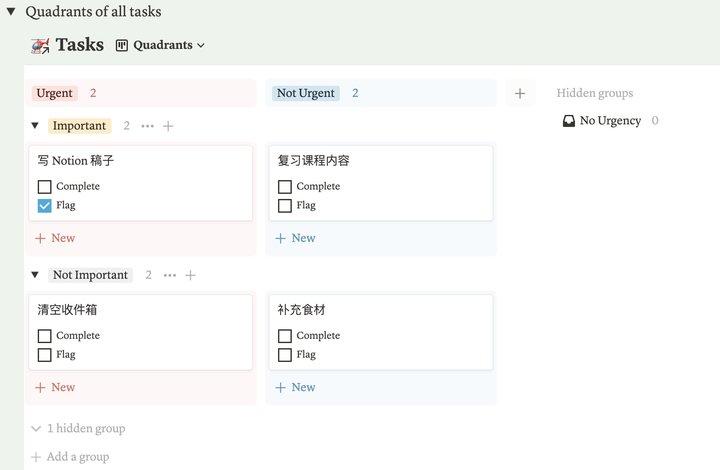
Task: Click the Not Urgent column header tag
Action: point(305,93)
